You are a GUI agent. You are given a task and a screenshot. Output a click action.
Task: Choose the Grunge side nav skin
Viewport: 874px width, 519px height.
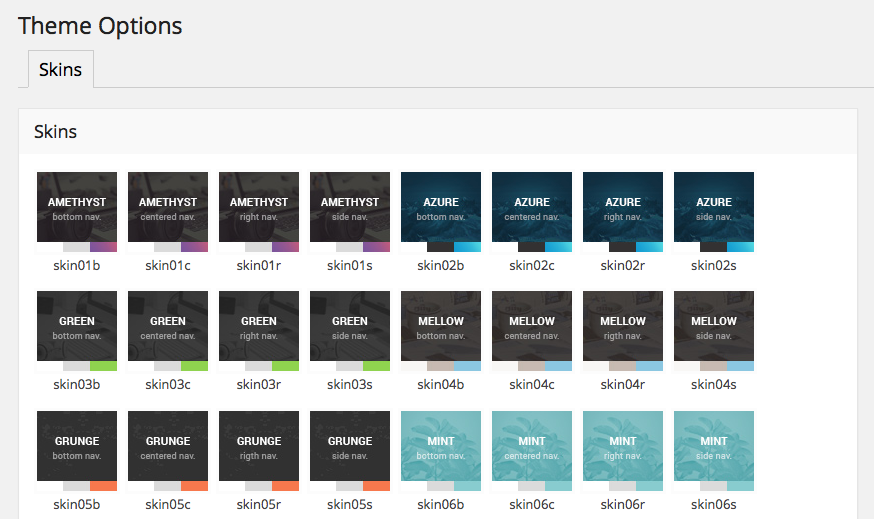pyautogui.click(x=350, y=450)
